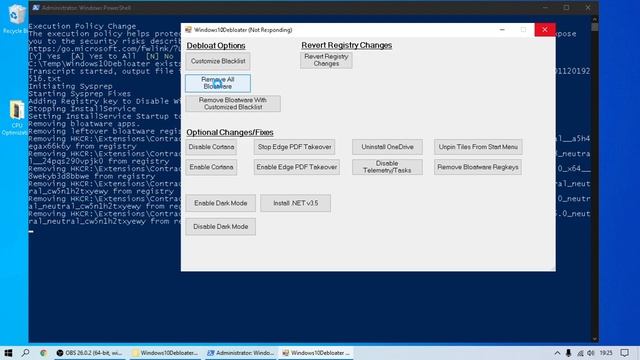Close the Windows10Debloater window
Viewport: 640px width, 360px height.
544,30
